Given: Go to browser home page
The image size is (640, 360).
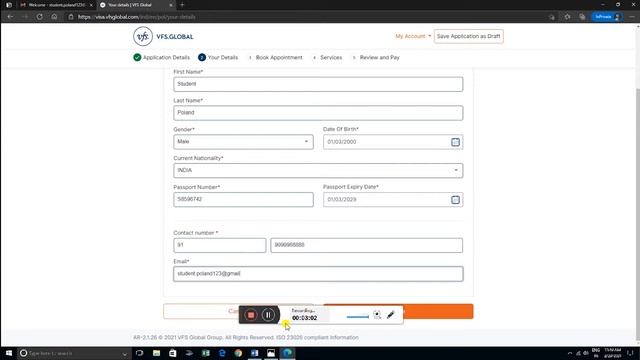Looking at the screenshot, I should pyautogui.click(x=54, y=17).
